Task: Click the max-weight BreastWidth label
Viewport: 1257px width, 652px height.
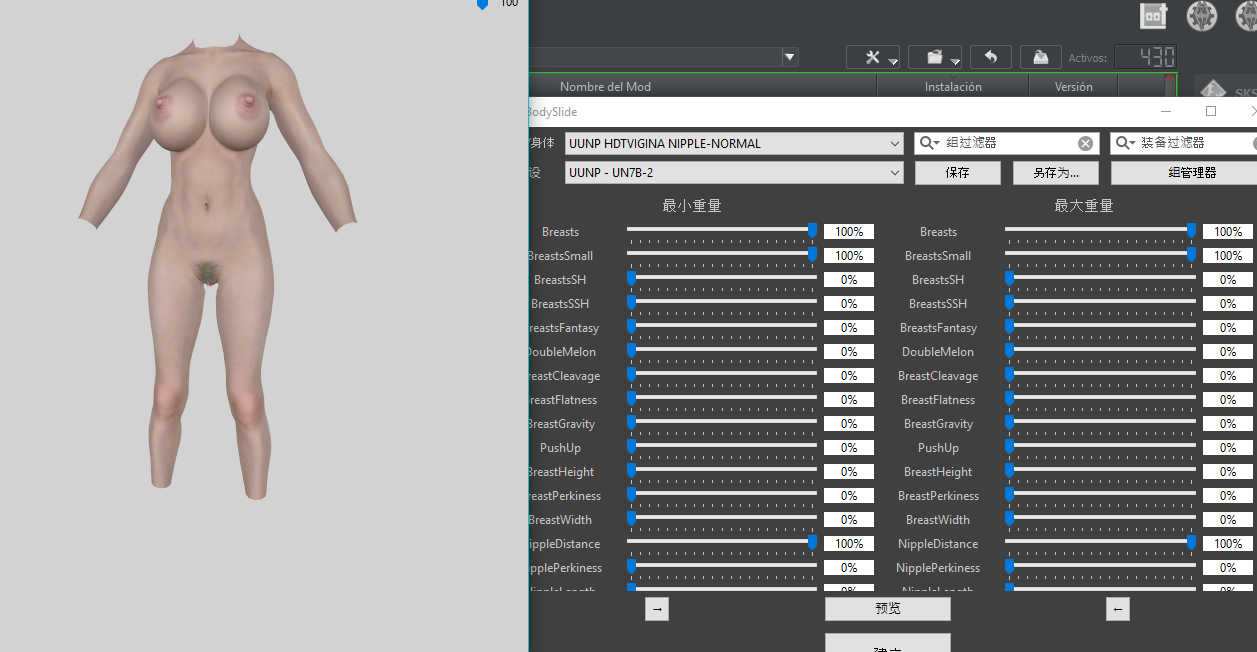Action: [938, 520]
